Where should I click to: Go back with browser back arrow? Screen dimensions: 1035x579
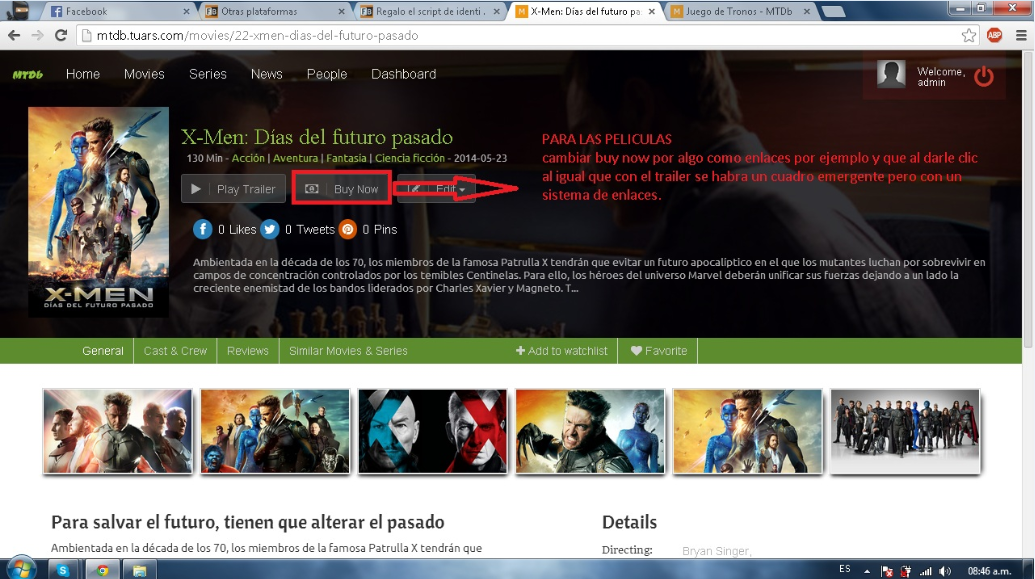(14, 36)
